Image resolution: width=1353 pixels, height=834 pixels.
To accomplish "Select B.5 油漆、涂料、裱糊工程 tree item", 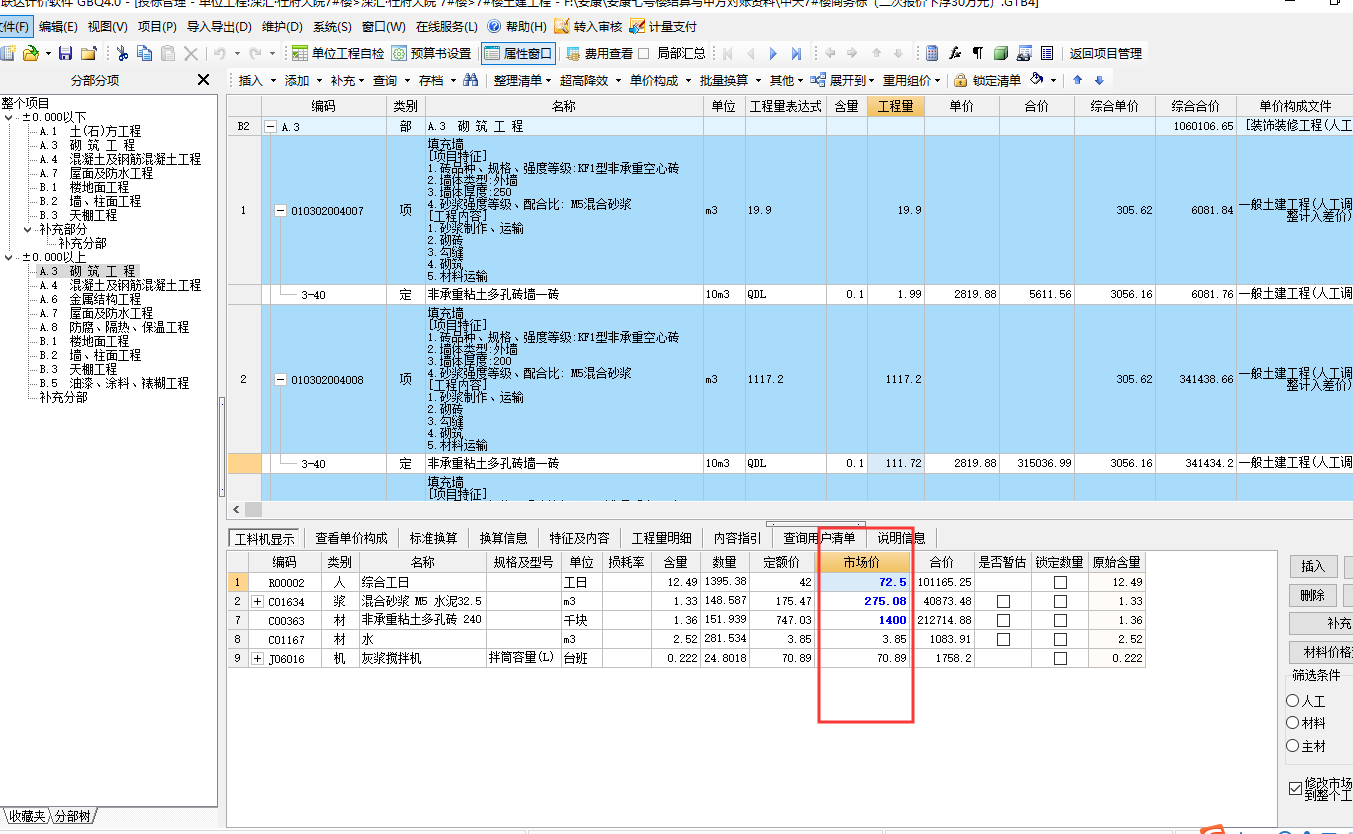I will point(113,383).
